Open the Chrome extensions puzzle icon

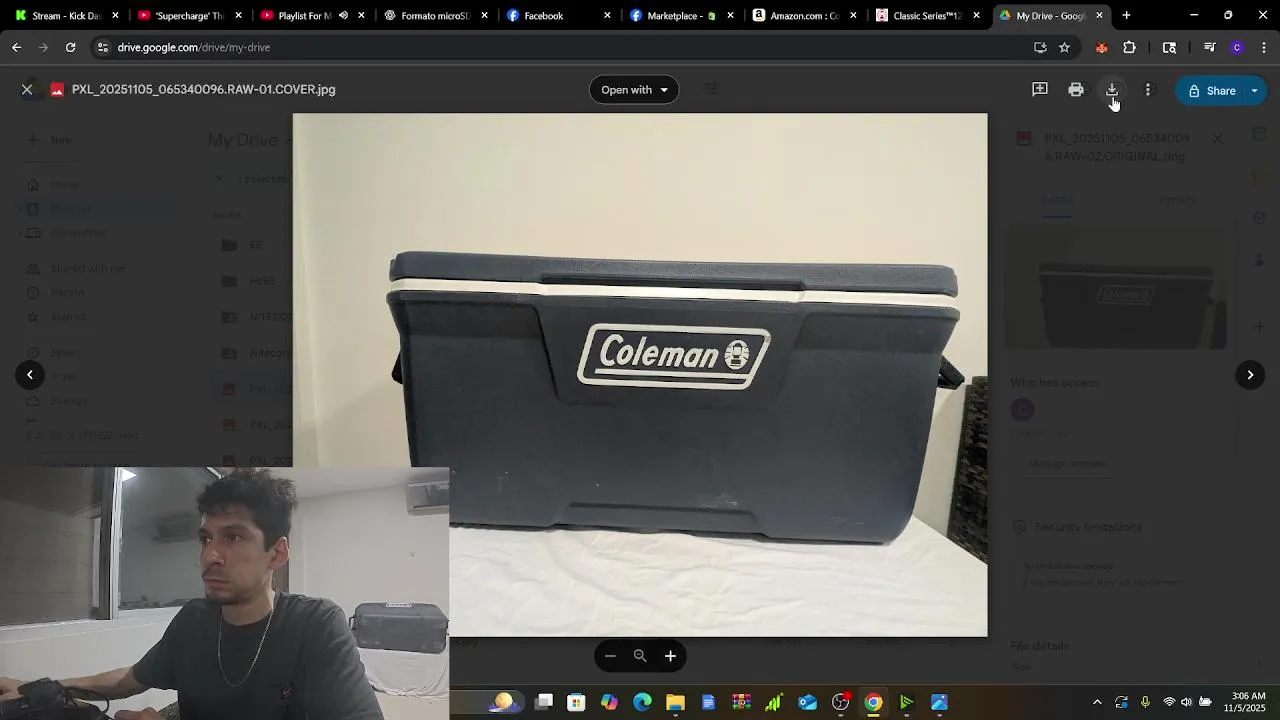1129,47
